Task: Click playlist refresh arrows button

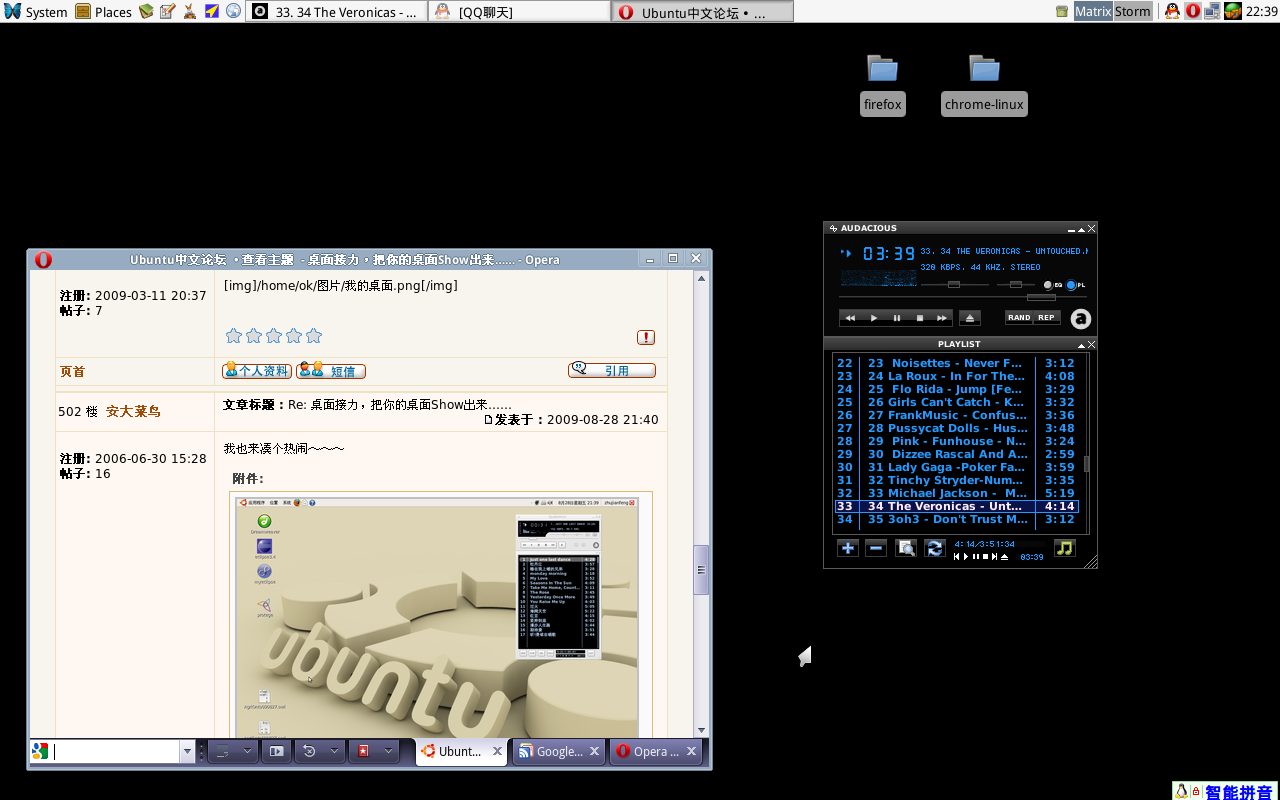Action: pyautogui.click(x=935, y=548)
